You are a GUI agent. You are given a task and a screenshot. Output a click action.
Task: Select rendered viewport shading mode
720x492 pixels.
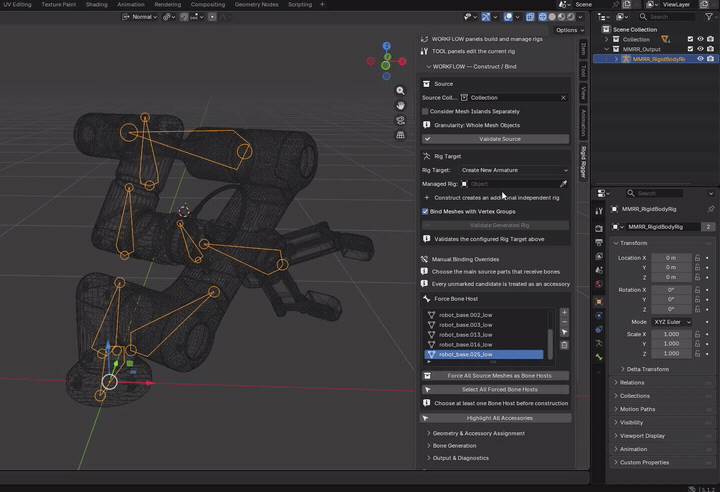tap(571, 17)
